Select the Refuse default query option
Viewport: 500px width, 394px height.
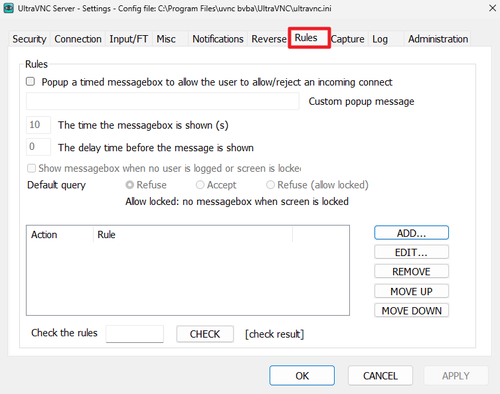(x=130, y=185)
